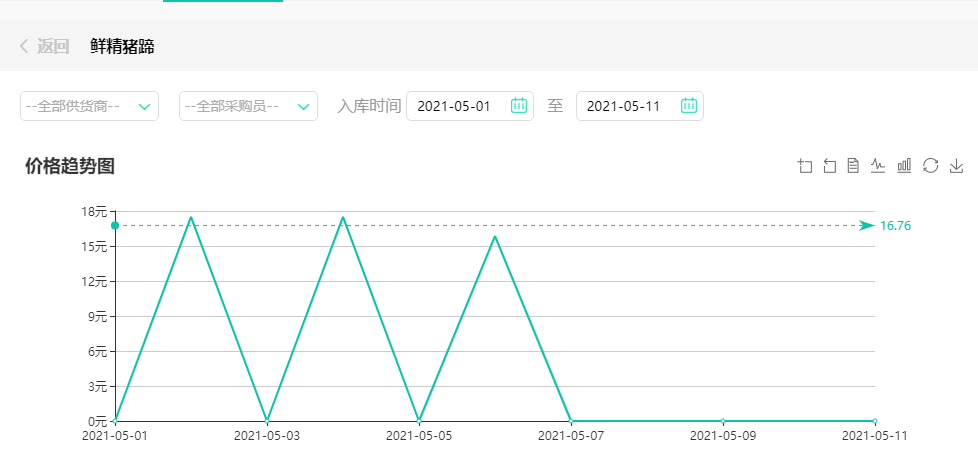Image resolution: width=978 pixels, height=476 pixels.
Task: Click the back chevron arrow icon
Action: click(24, 46)
